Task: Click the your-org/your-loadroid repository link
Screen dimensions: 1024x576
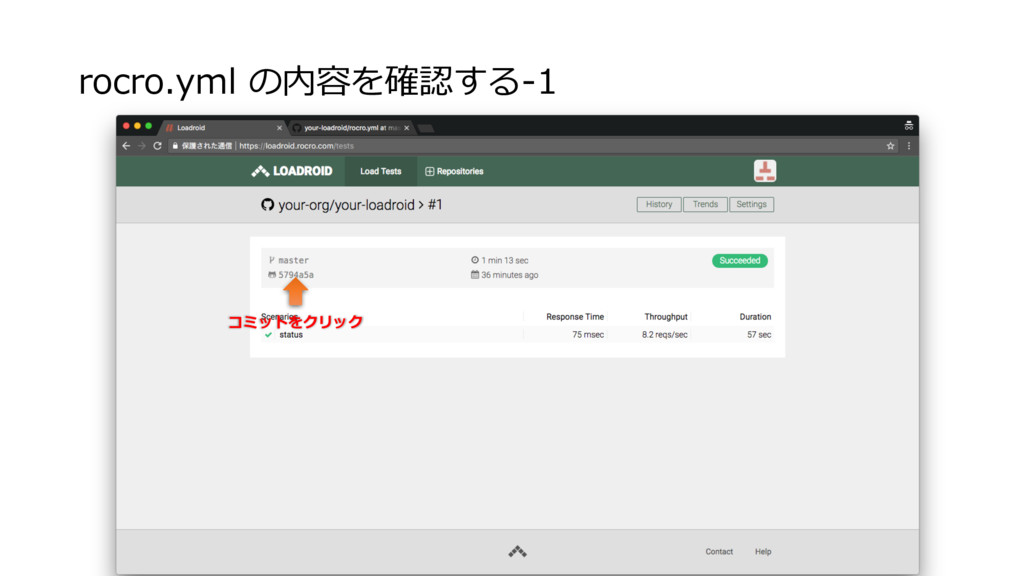Action: click(346, 205)
